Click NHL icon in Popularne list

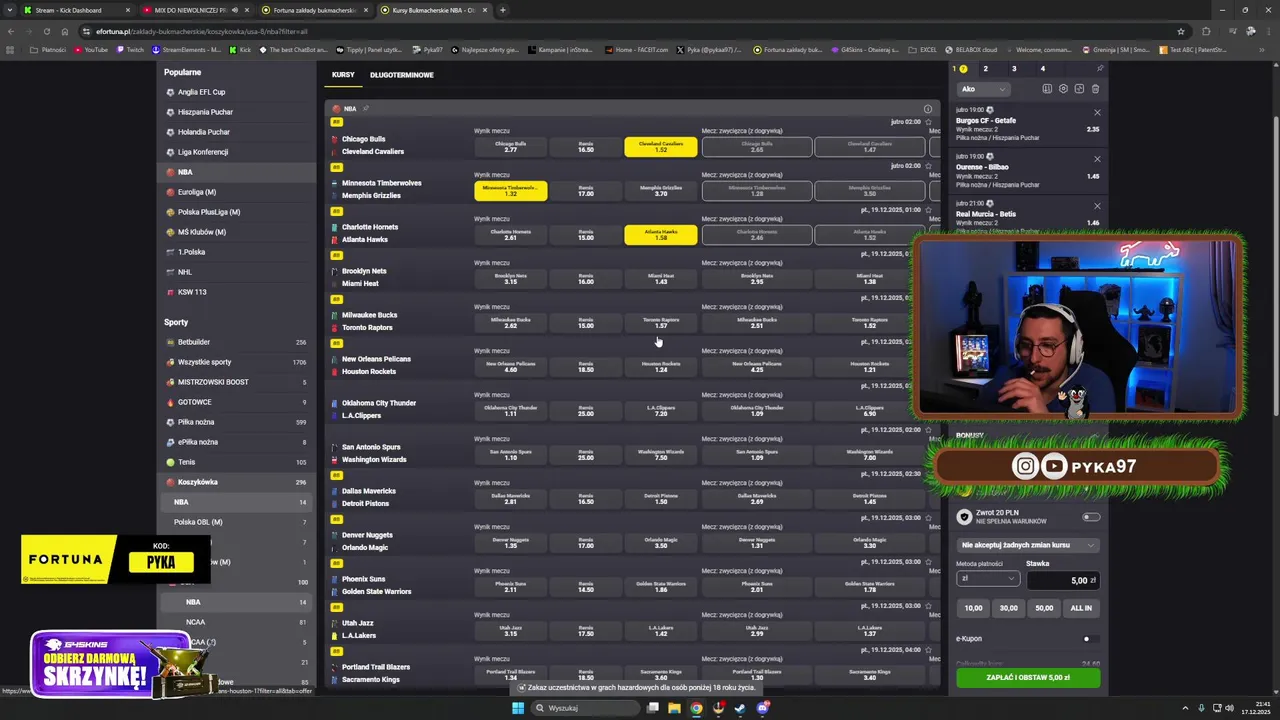170,272
